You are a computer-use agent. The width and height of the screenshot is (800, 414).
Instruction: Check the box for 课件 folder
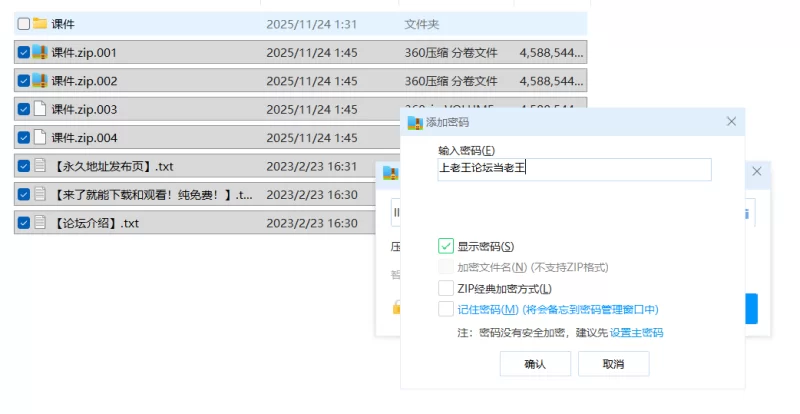click(x=23, y=24)
